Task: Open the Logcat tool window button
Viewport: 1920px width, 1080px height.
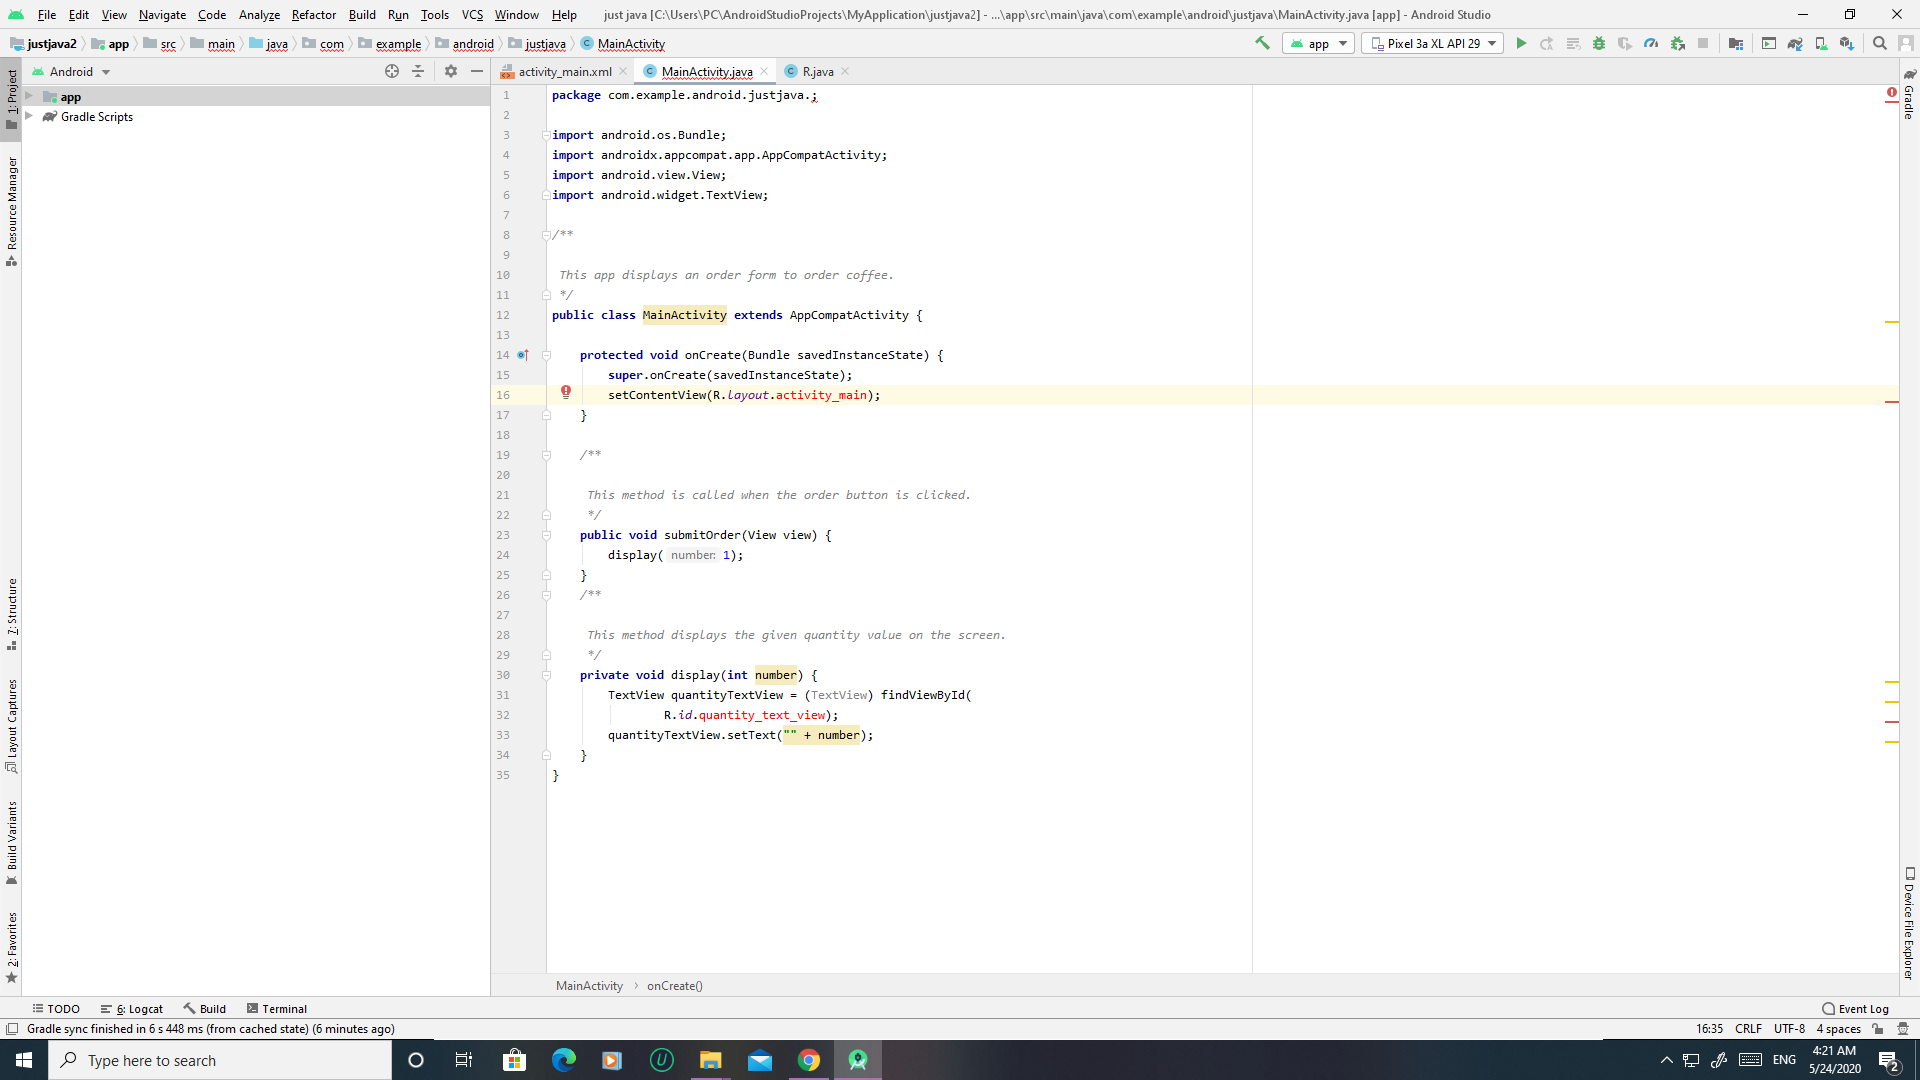Action: point(133,1008)
